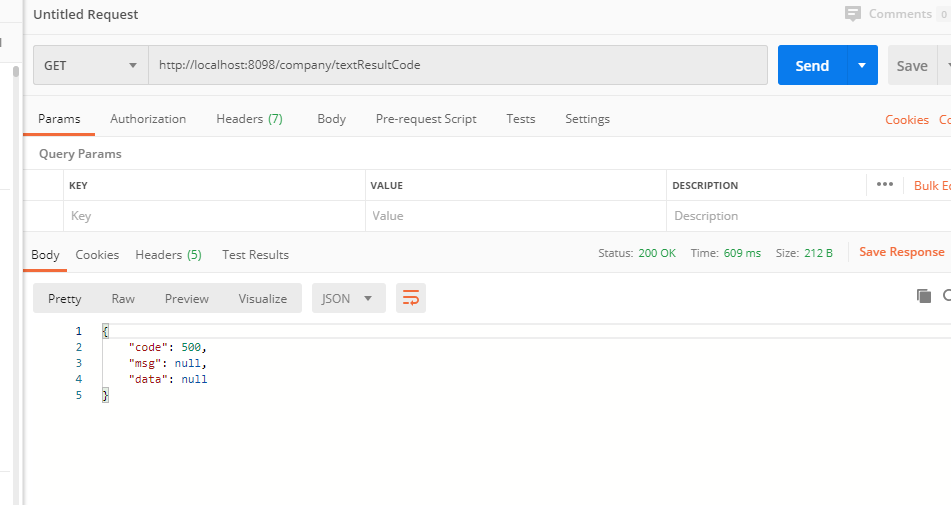951x505 pixels.
Task: Click the "data": null line
Action: point(167,379)
